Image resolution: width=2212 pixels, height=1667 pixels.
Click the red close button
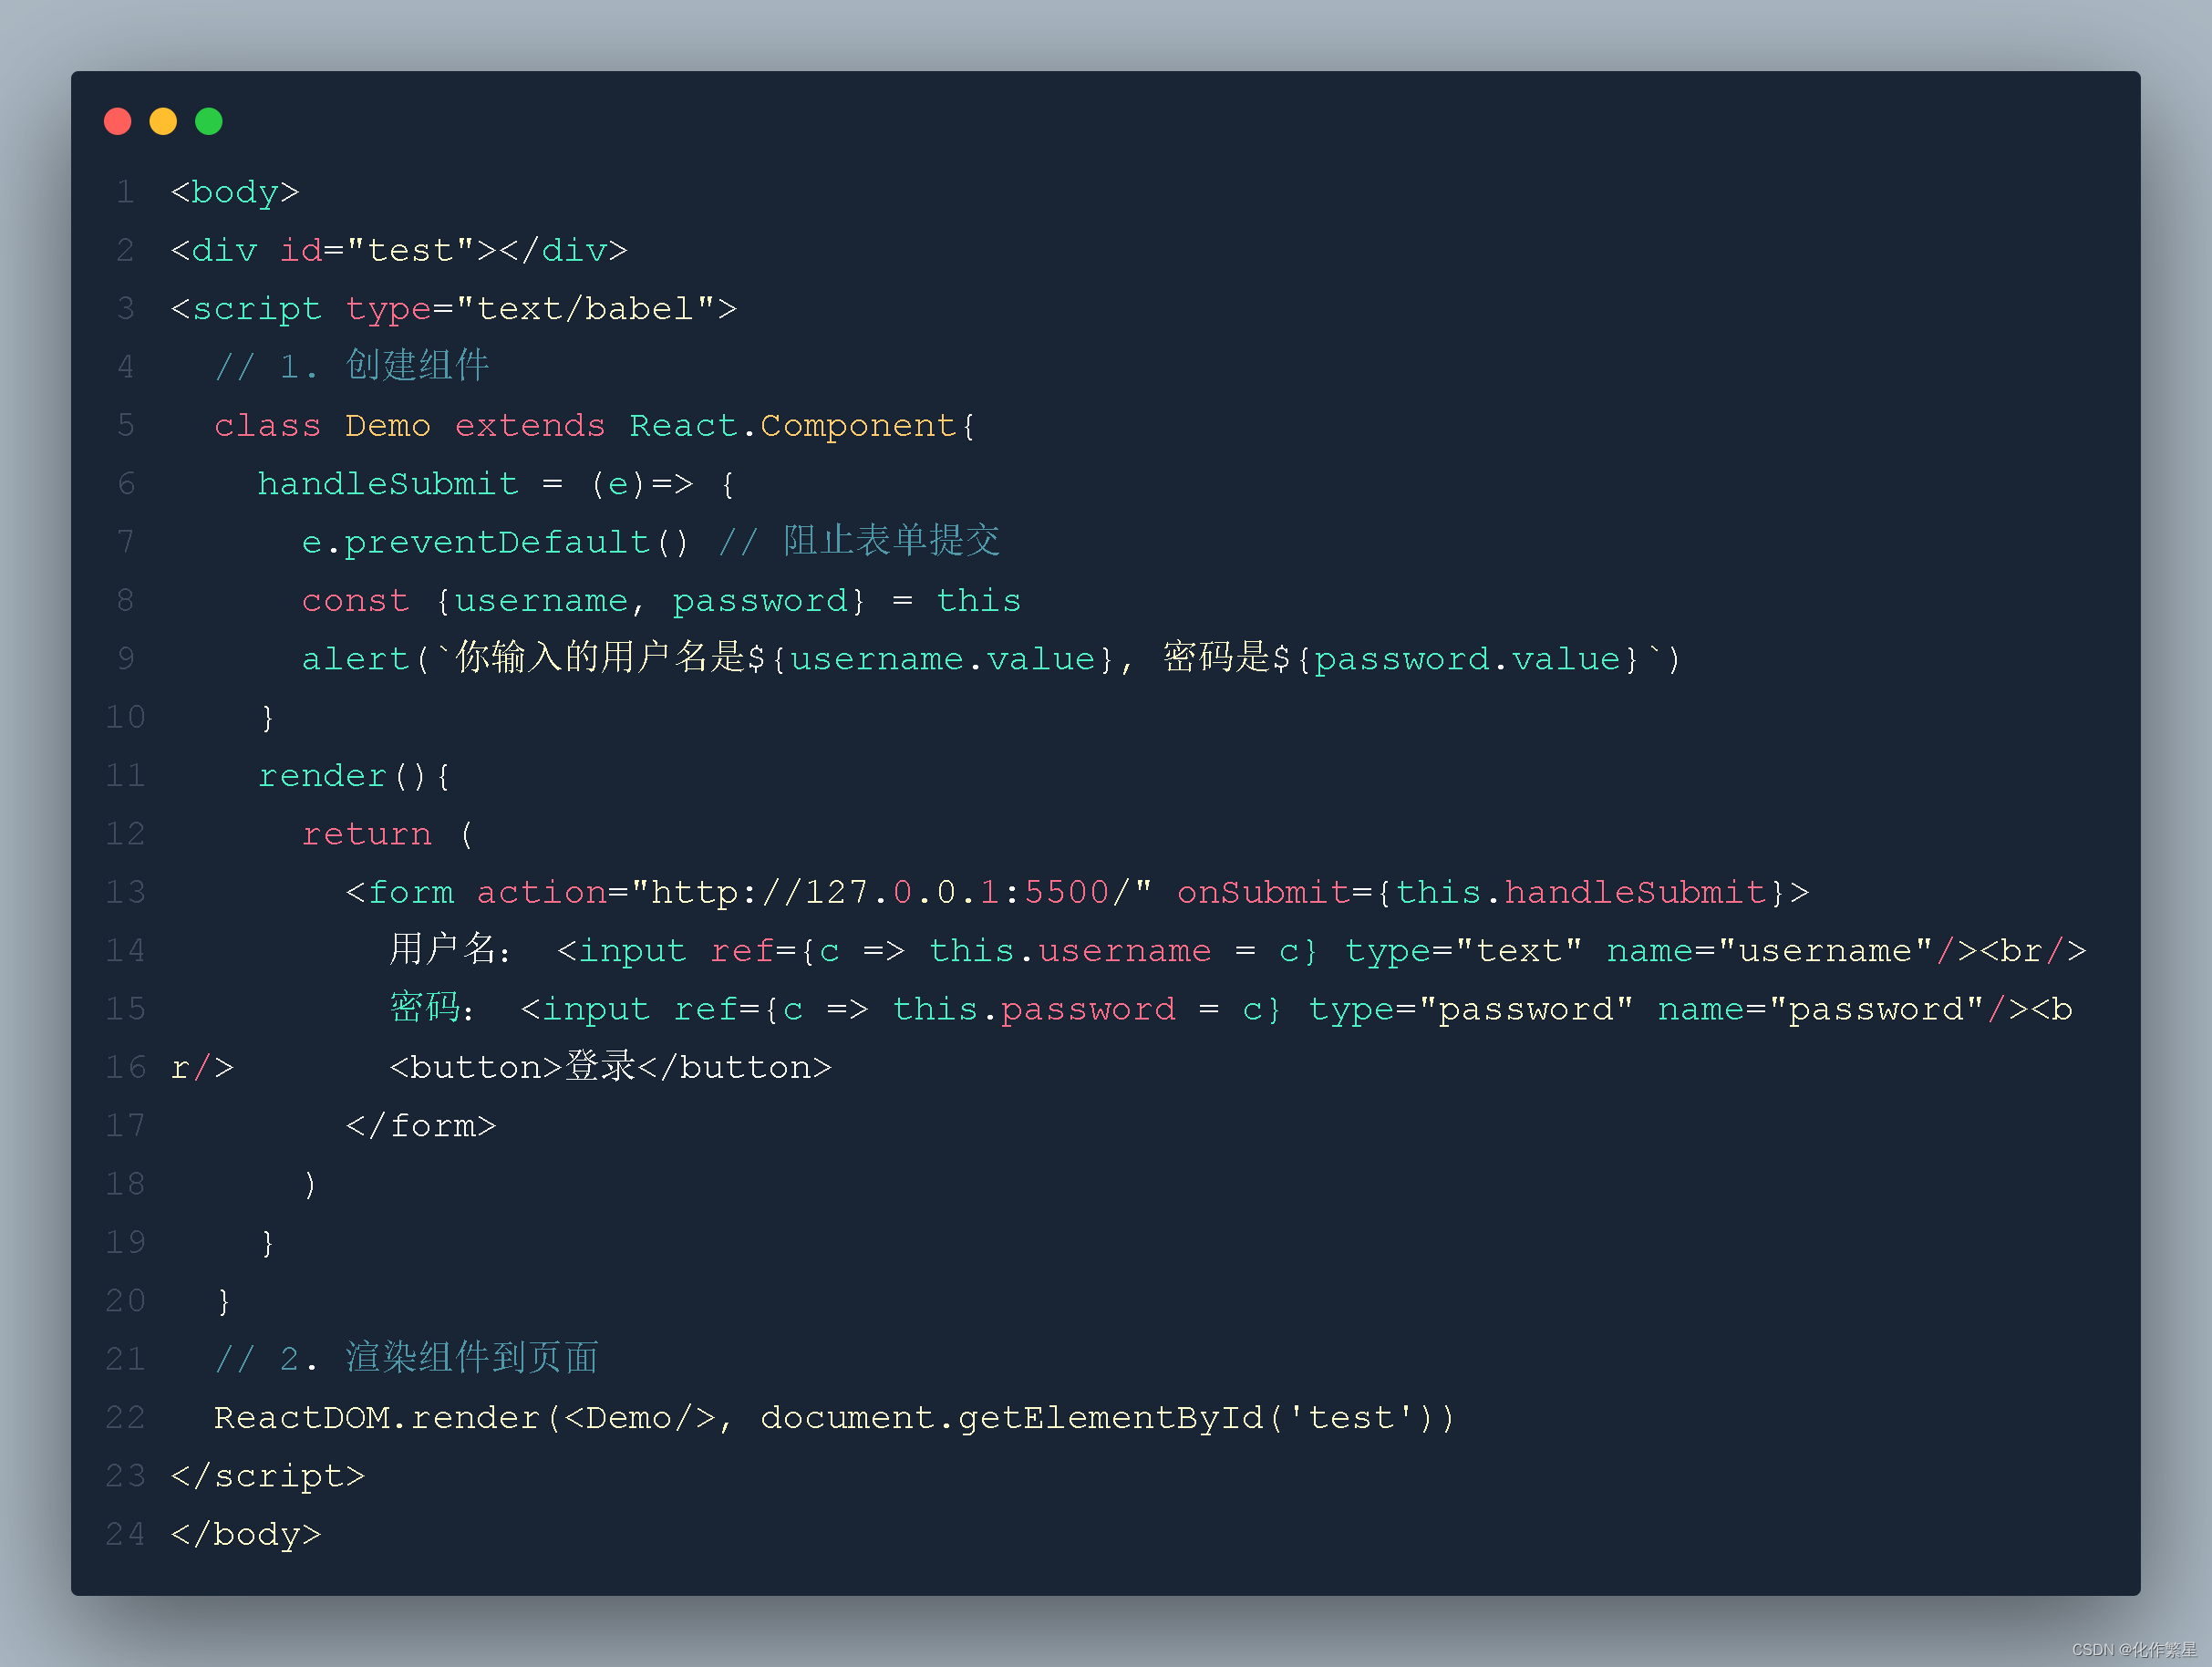pos(120,120)
